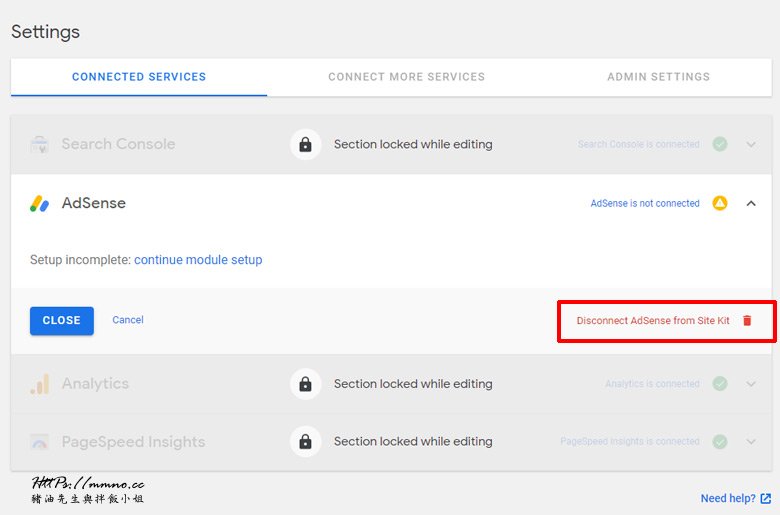Collapse the AdSense section chevron
This screenshot has height=515, width=780.
point(751,203)
